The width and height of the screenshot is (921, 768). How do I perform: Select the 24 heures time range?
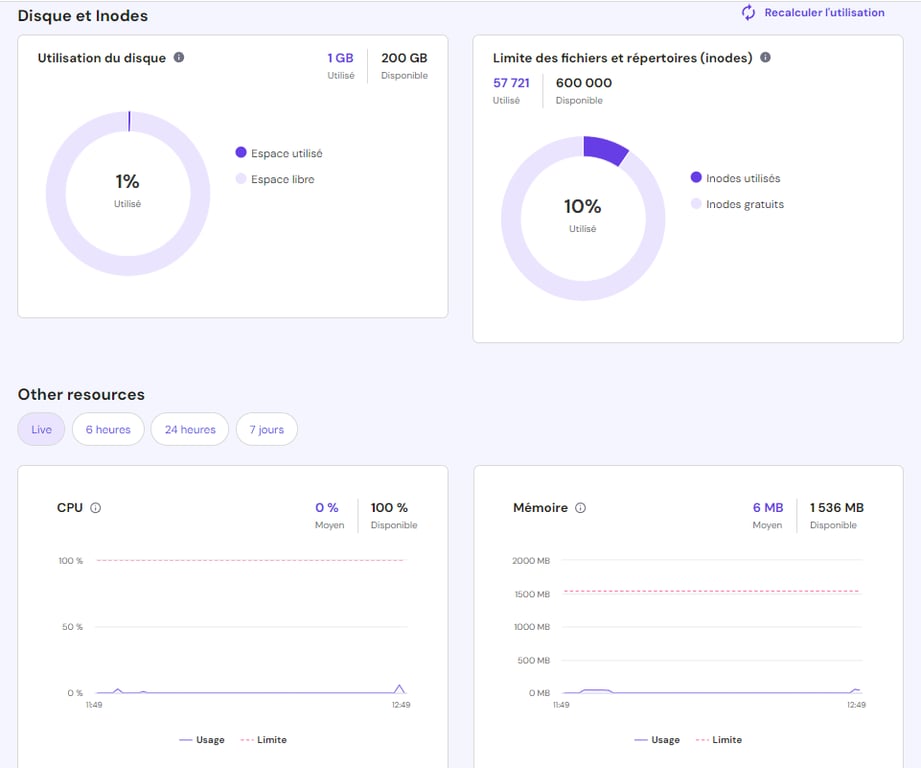click(189, 429)
